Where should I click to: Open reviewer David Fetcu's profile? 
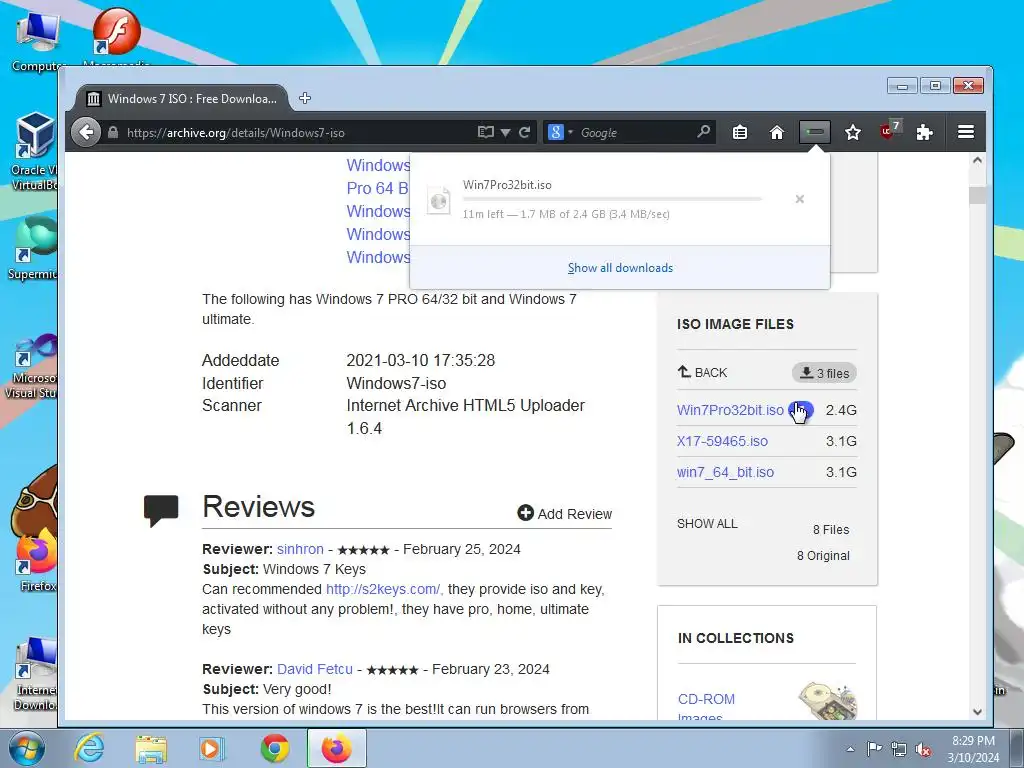coord(315,669)
